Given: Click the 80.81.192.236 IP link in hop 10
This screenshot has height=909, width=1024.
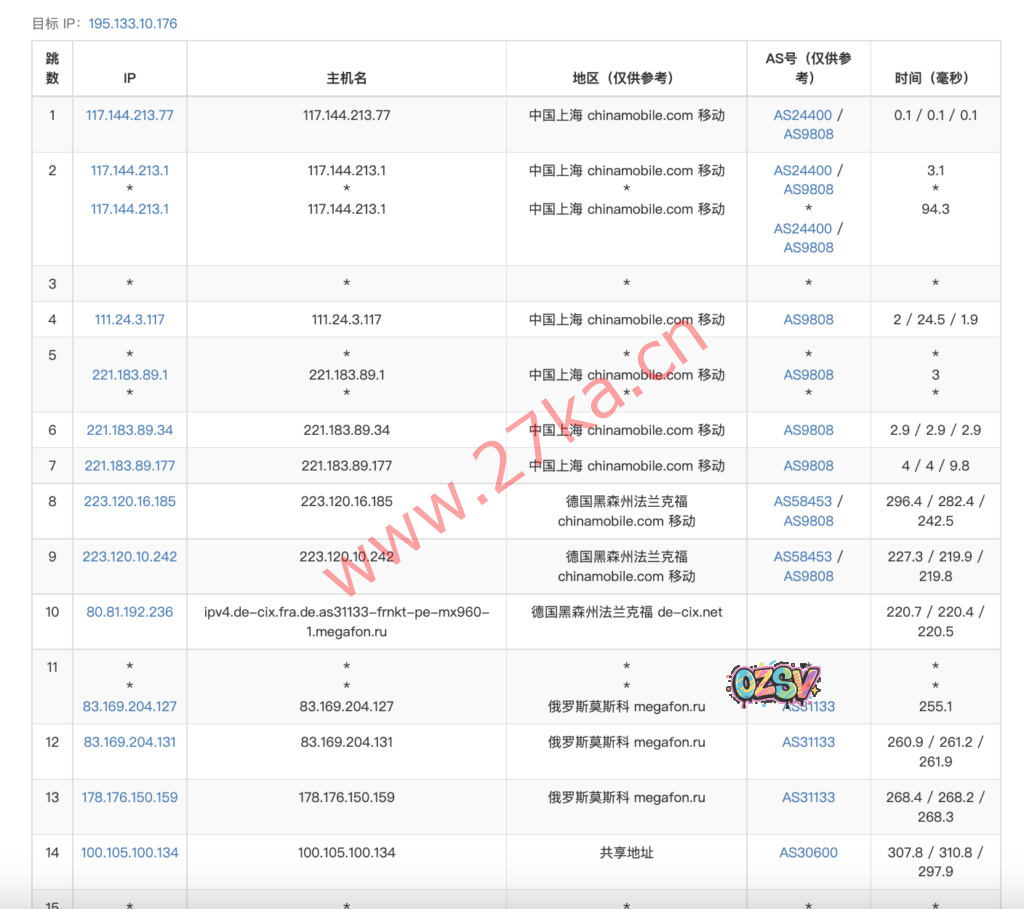Looking at the screenshot, I should 129,612.
